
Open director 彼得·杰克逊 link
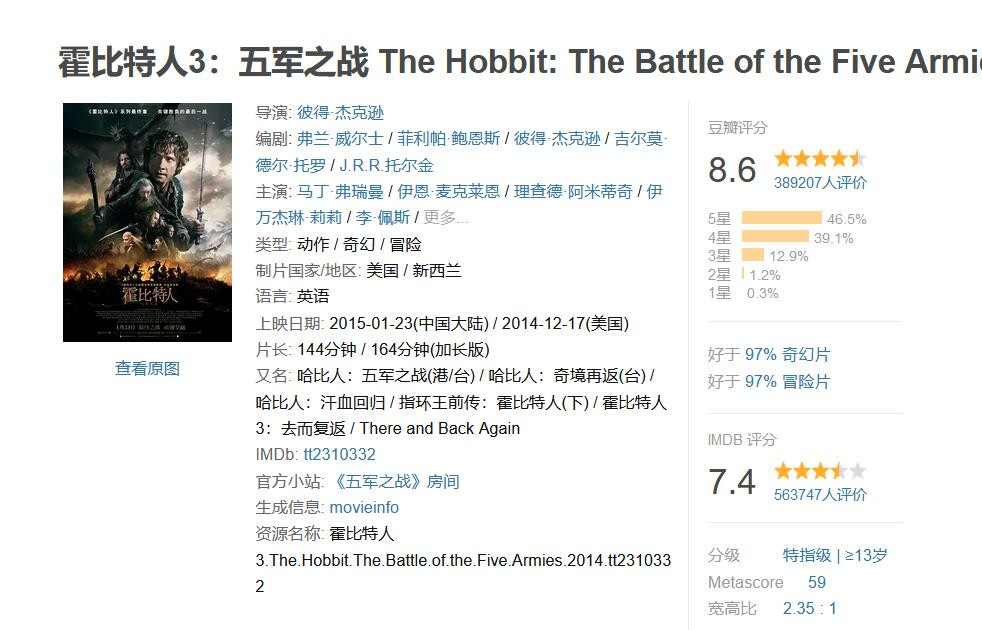click(340, 113)
